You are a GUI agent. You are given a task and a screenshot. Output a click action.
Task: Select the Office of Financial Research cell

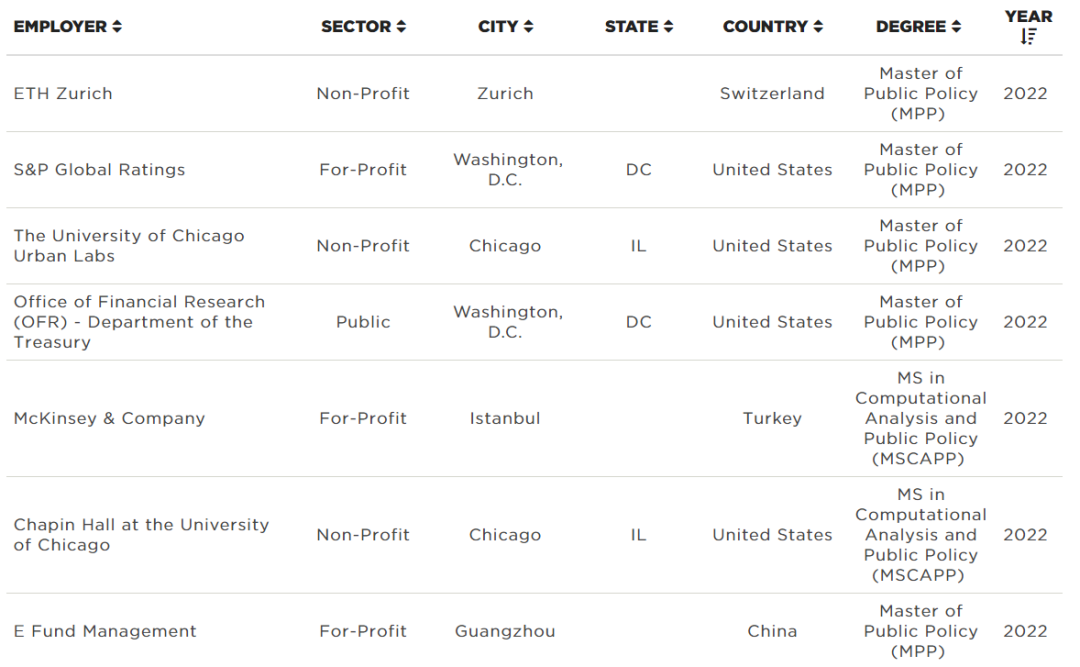point(139,322)
